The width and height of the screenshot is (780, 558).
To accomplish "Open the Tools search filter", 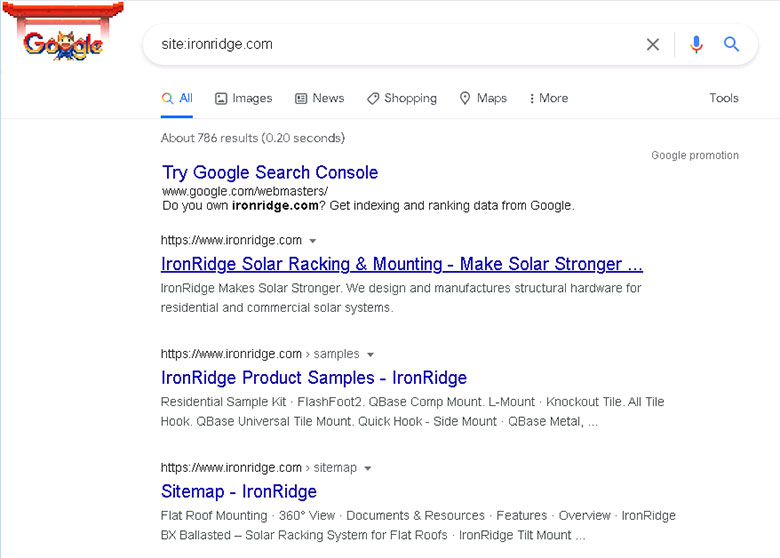I will [724, 98].
